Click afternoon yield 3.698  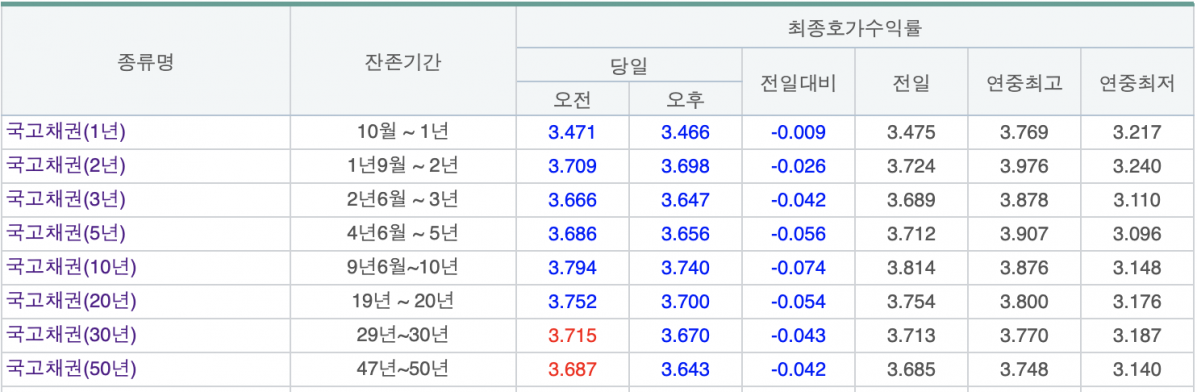pos(686,166)
